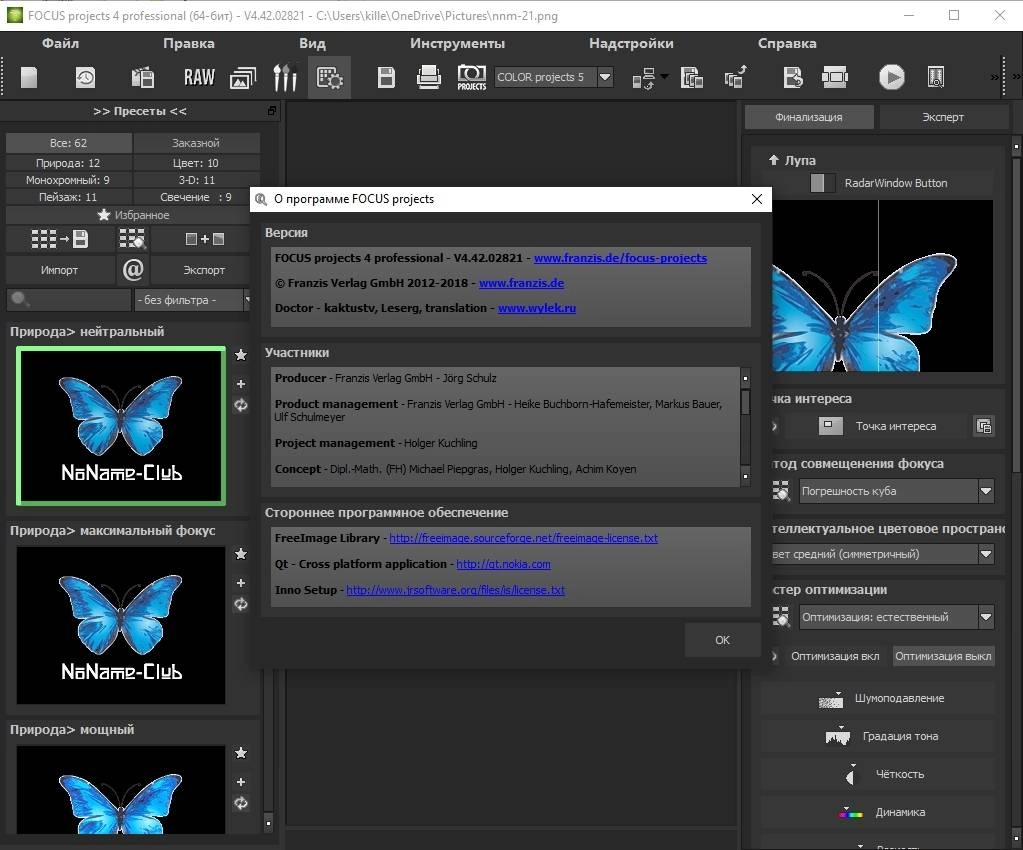The width and height of the screenshot is (1023, 850).
Task: Switch to the Эксперт tab
Action: (943, 117)
